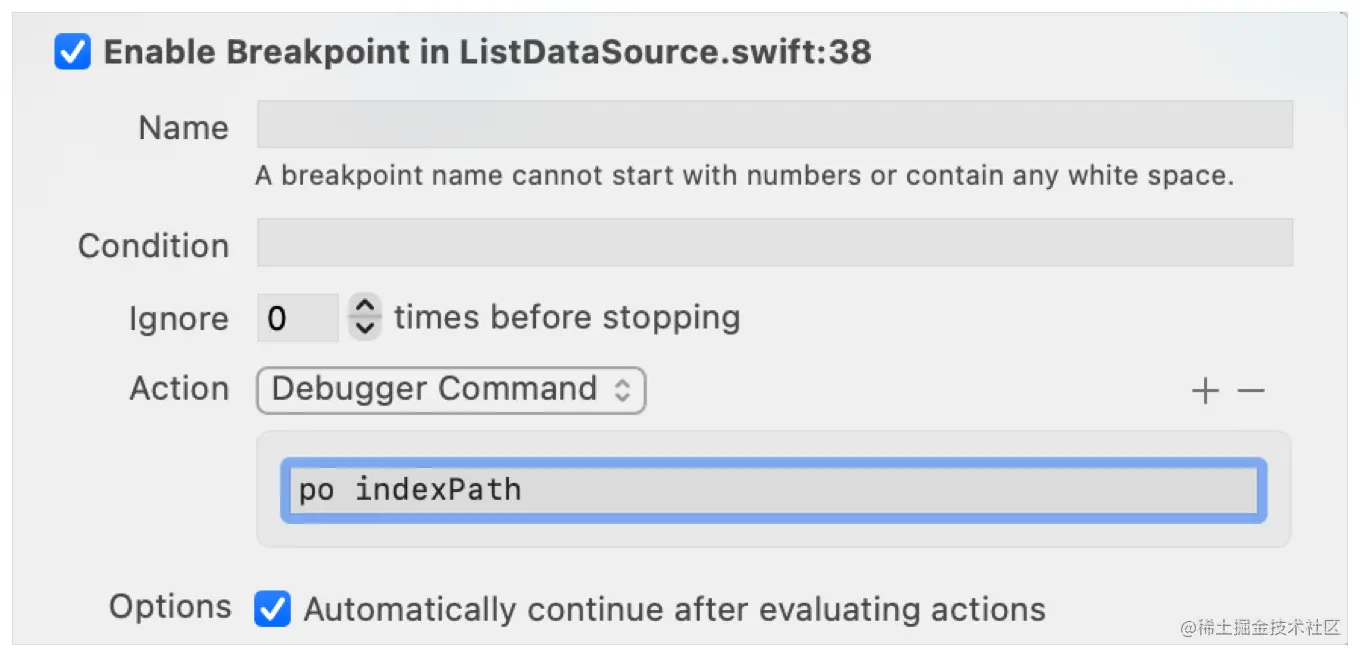Click the minus icon to delete the Debugger Command action
This screenshot has width=1360, height=657.
click(1251, 390)
